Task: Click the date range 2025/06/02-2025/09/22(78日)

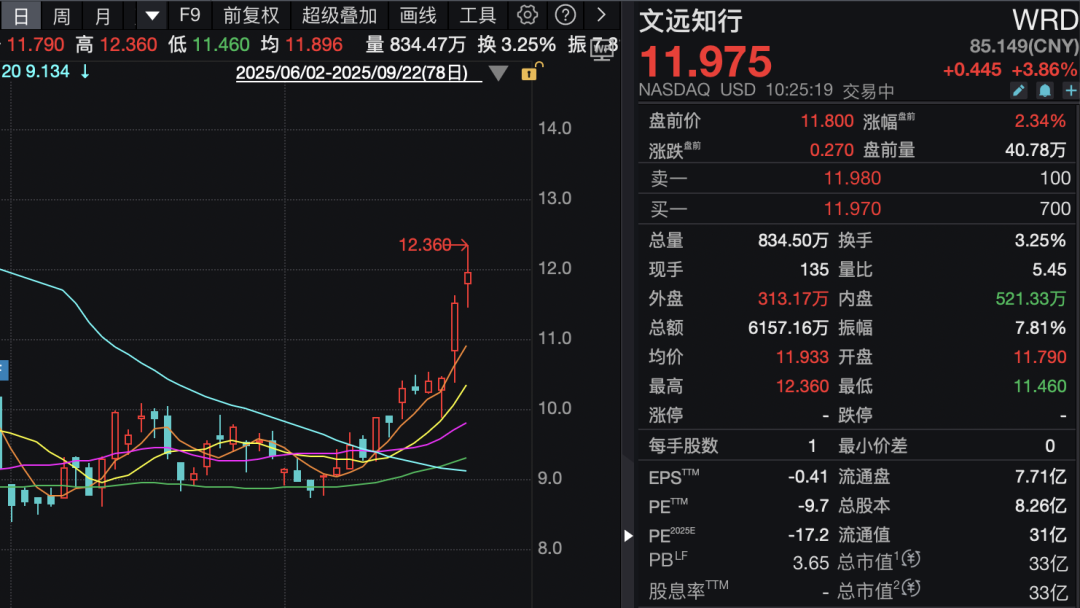Action: tap(352, 73)
